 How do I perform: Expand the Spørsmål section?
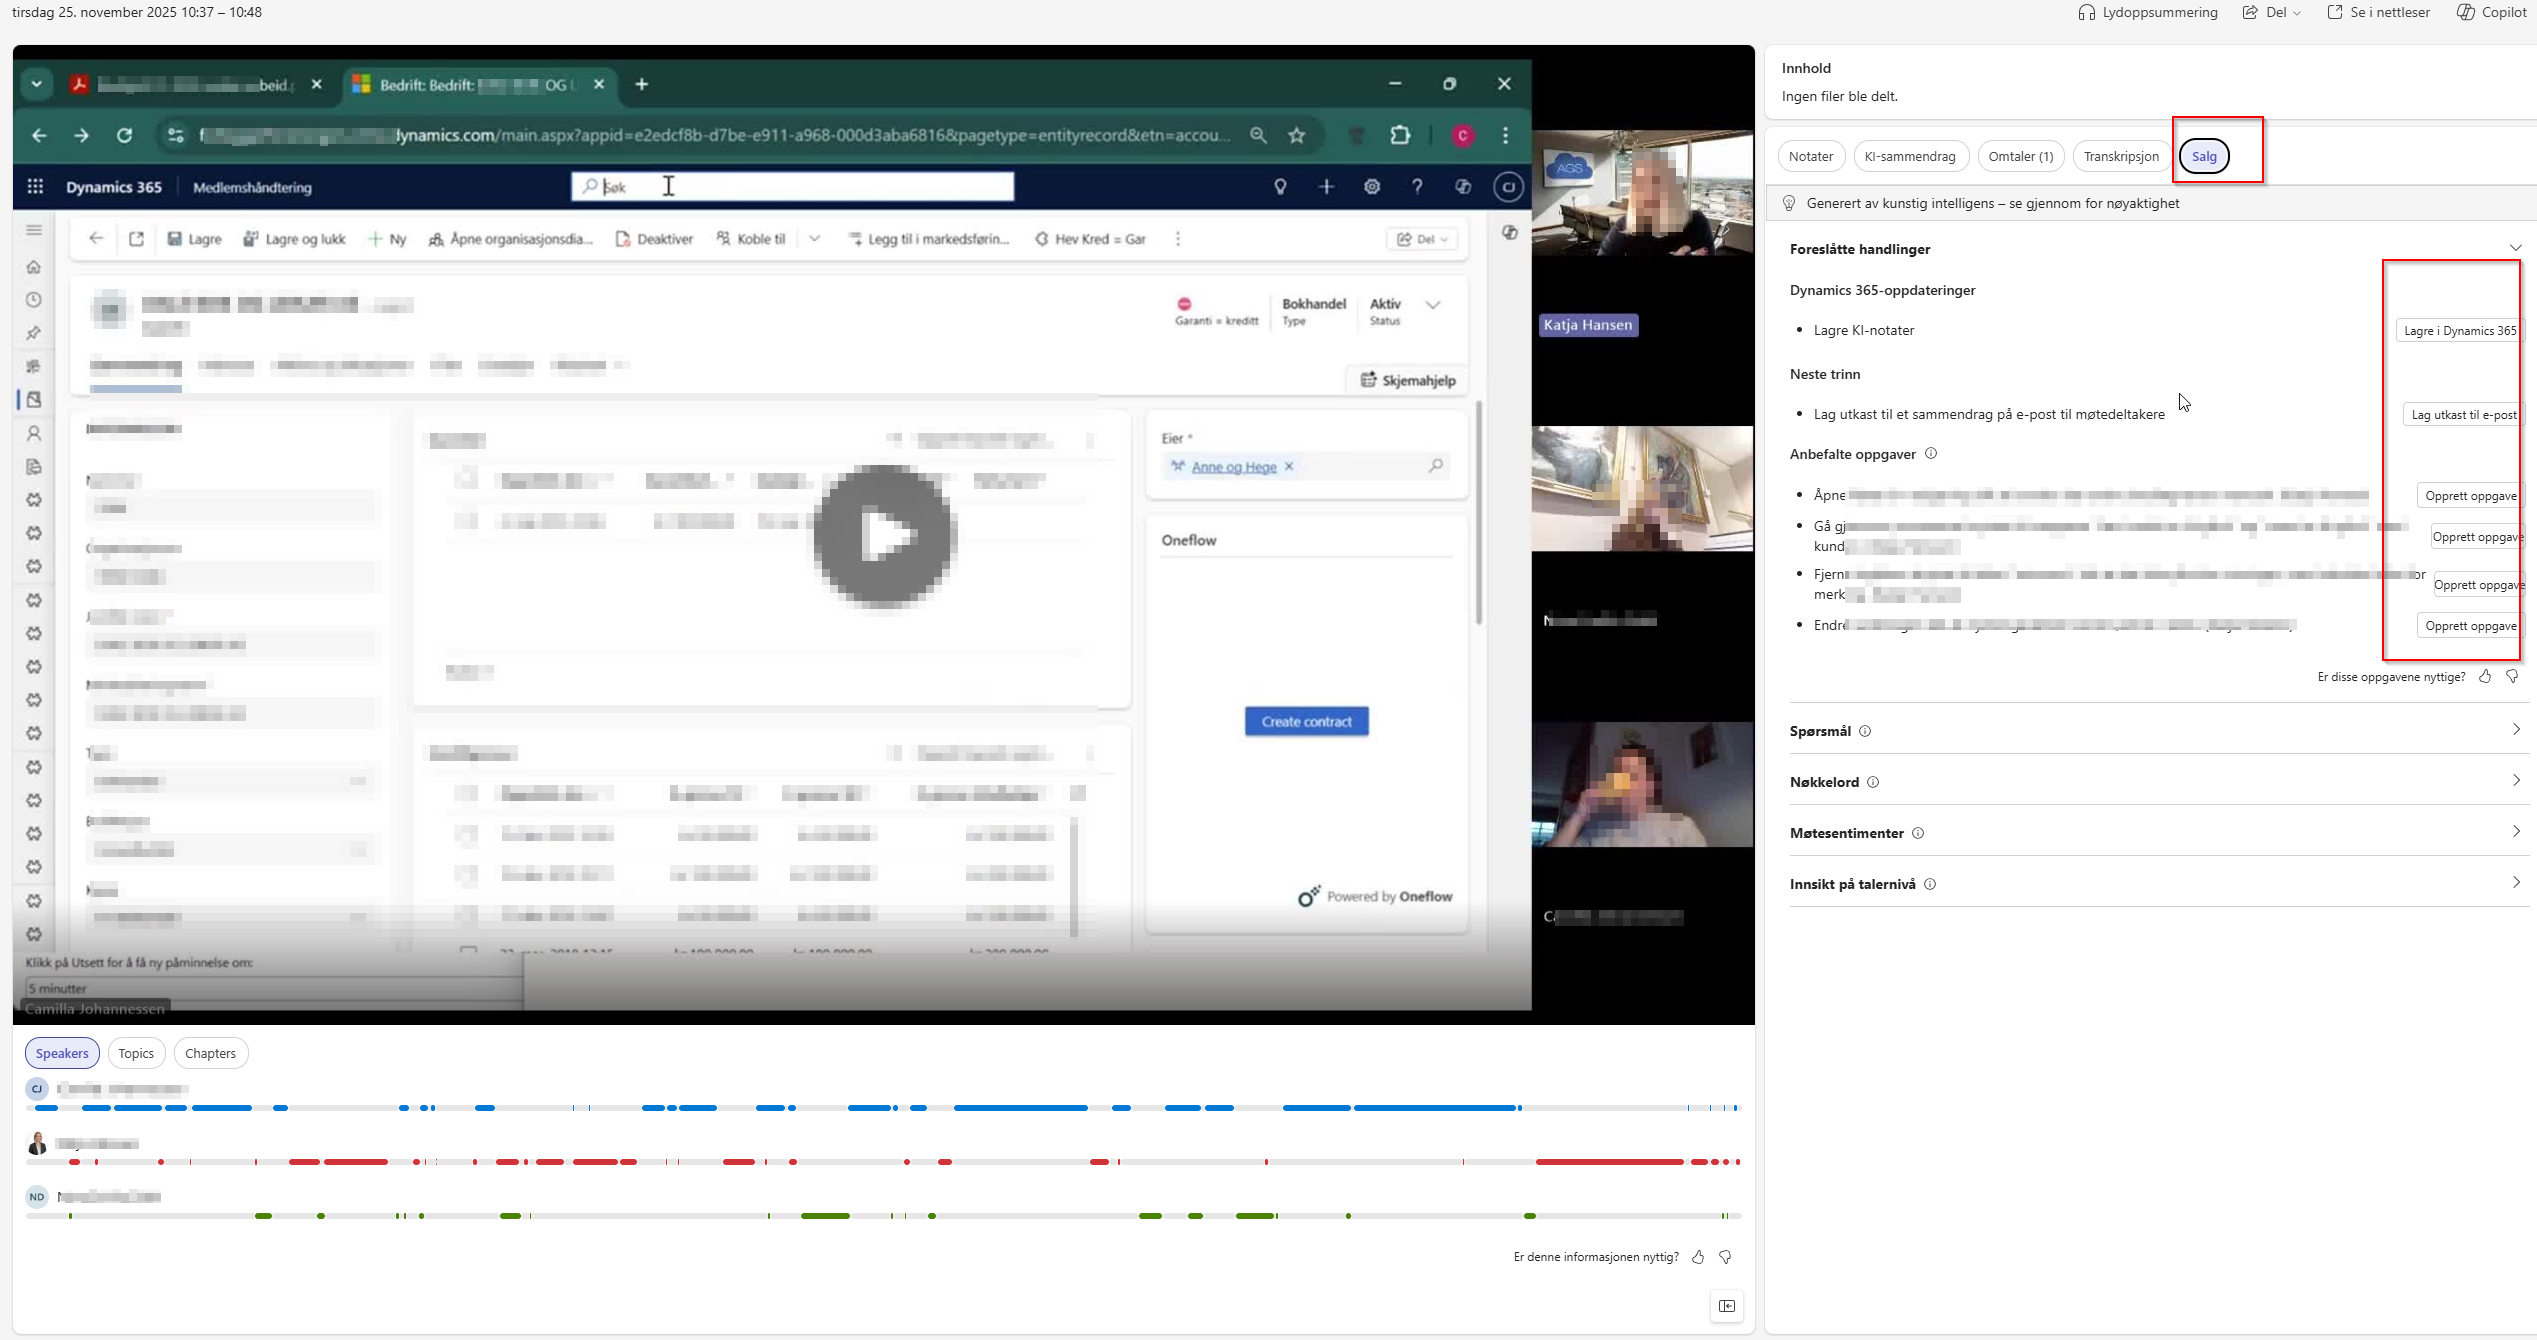click(x=2515, y=730)
